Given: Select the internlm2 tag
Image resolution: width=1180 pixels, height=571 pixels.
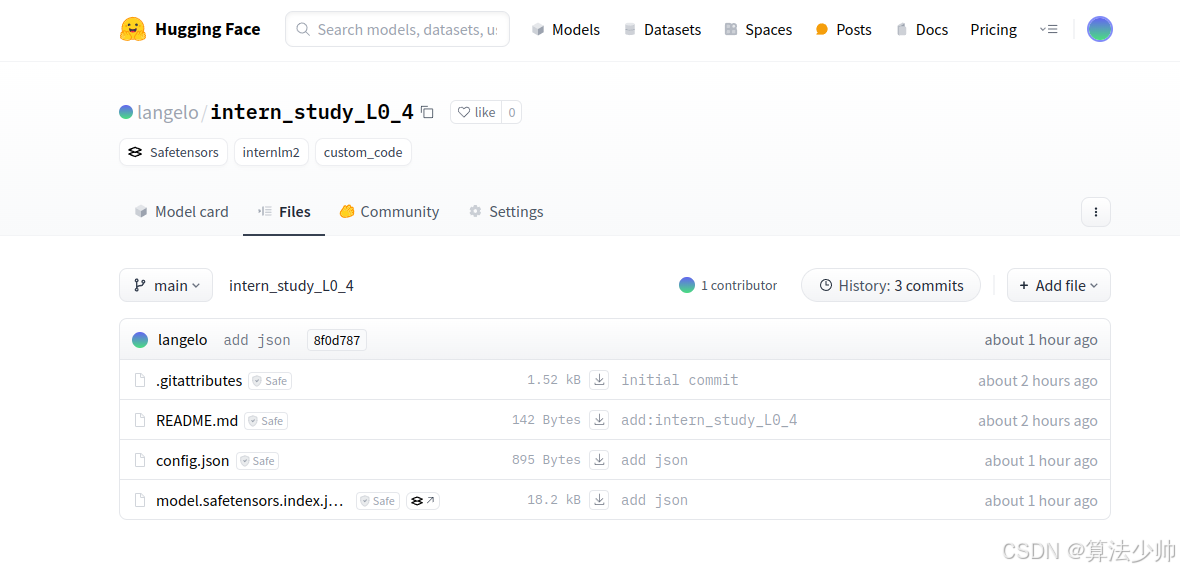Looking at the screenshot, I should pos(271,152).
